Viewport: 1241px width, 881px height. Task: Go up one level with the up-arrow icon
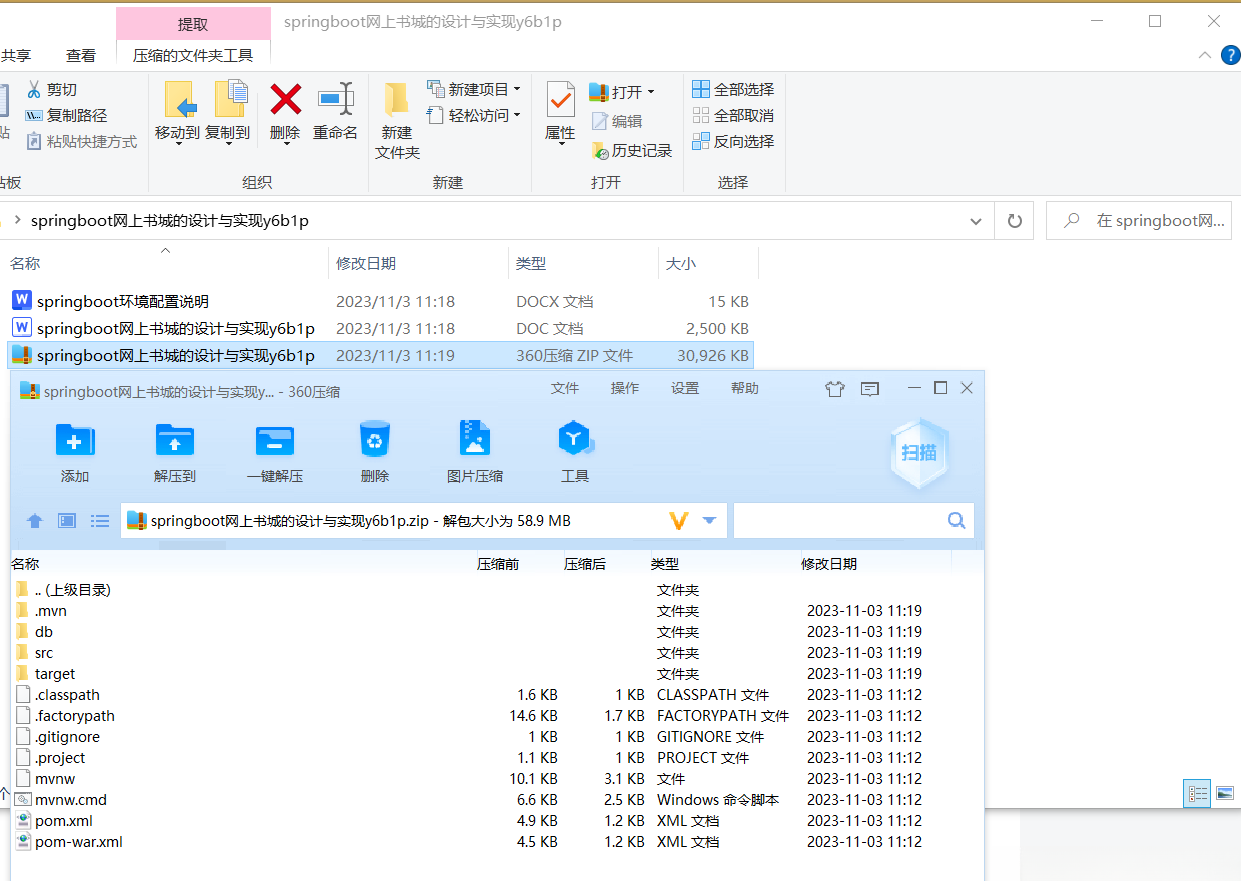(35, 520)
